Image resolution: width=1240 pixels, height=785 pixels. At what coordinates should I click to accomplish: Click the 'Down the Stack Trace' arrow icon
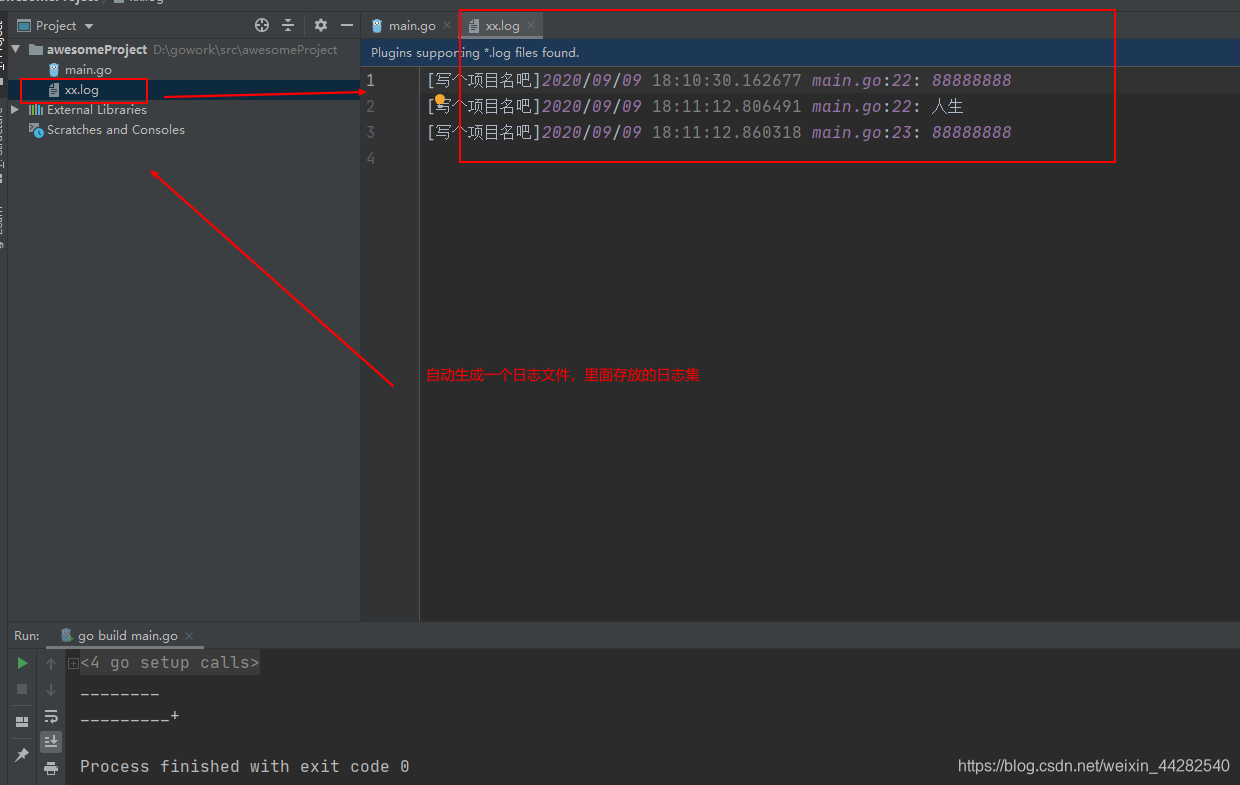(50, 689)
